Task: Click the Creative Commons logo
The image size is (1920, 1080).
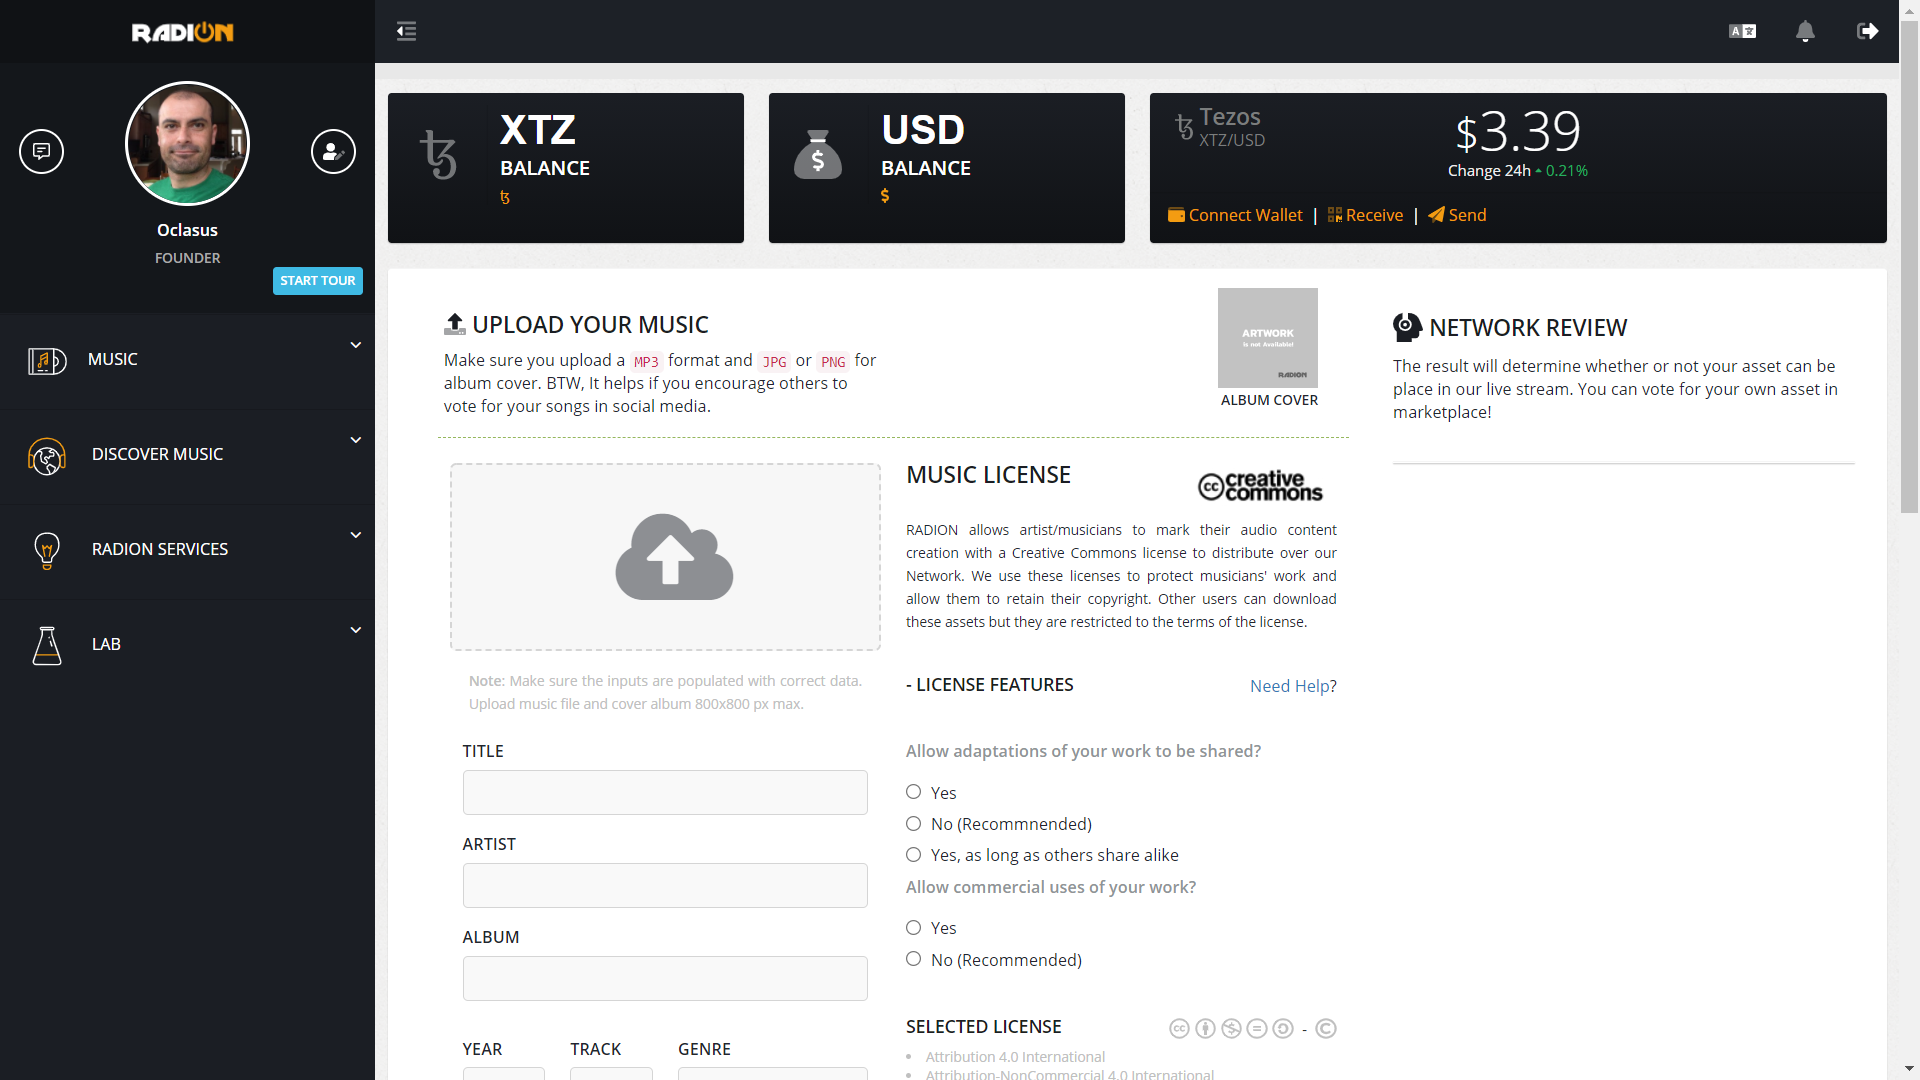Action: 1259,487
